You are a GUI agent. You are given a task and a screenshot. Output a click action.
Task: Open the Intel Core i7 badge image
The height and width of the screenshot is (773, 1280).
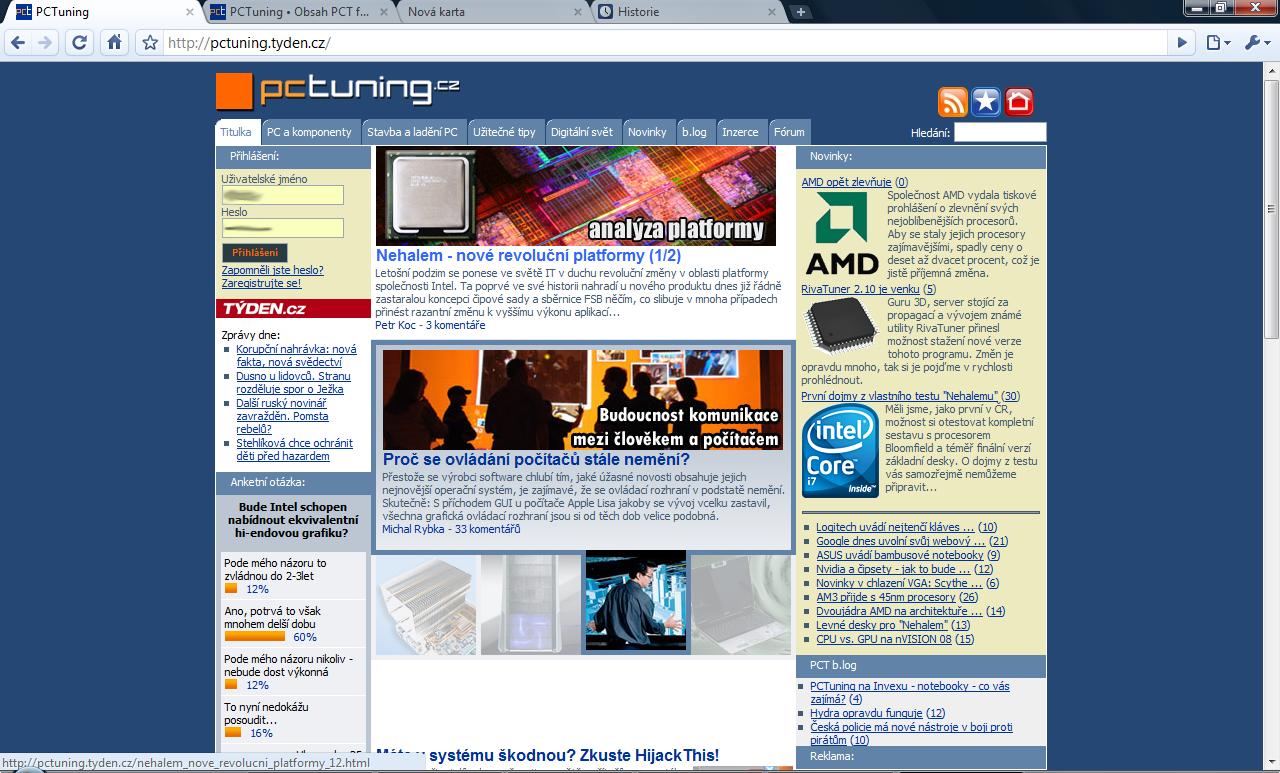[841, 451]
